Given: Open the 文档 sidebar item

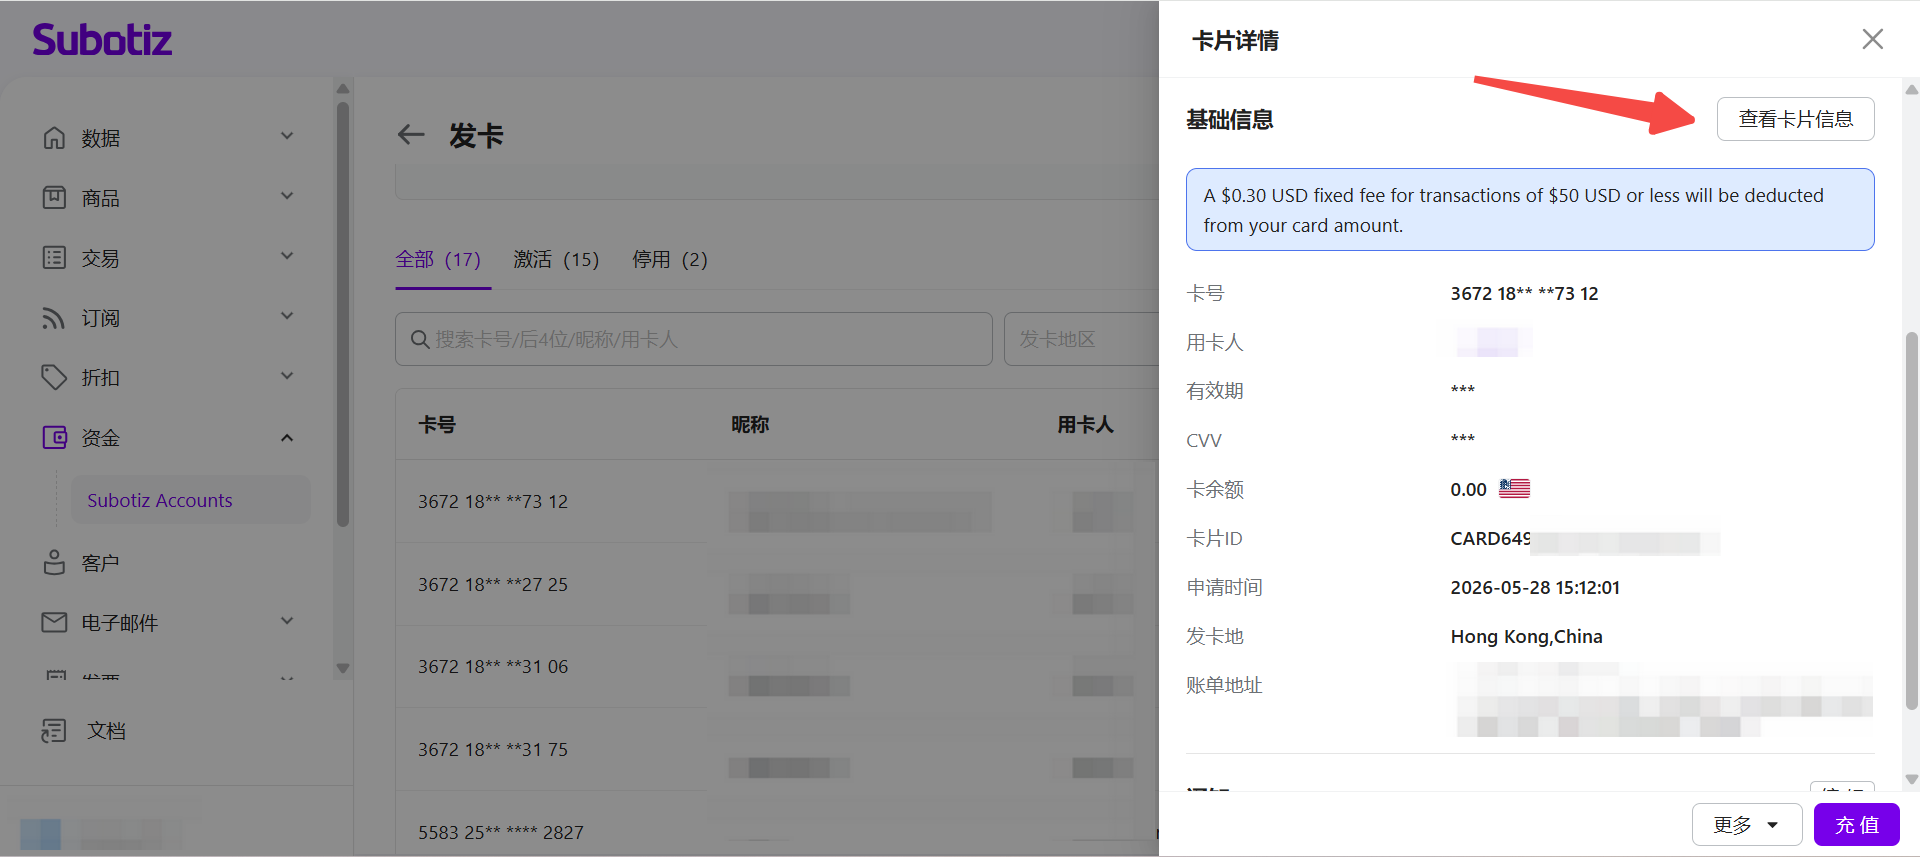Looking at the screenshot, I should point(106,731).
